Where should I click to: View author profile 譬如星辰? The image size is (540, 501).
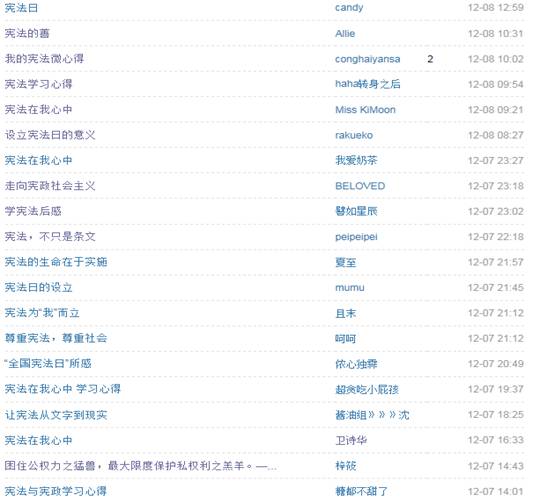(x=356, y=211)
